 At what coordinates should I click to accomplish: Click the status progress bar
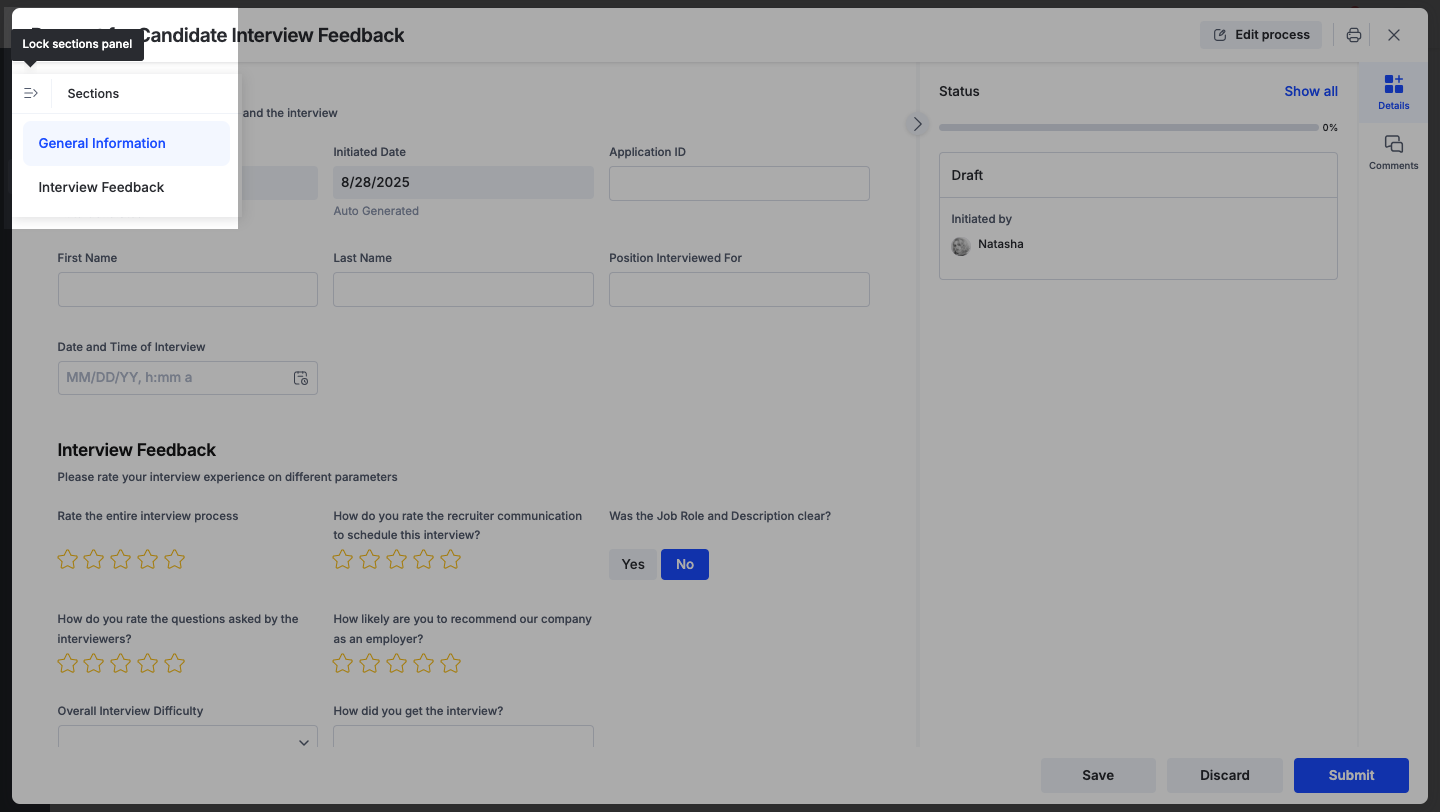pos(1128,128)
